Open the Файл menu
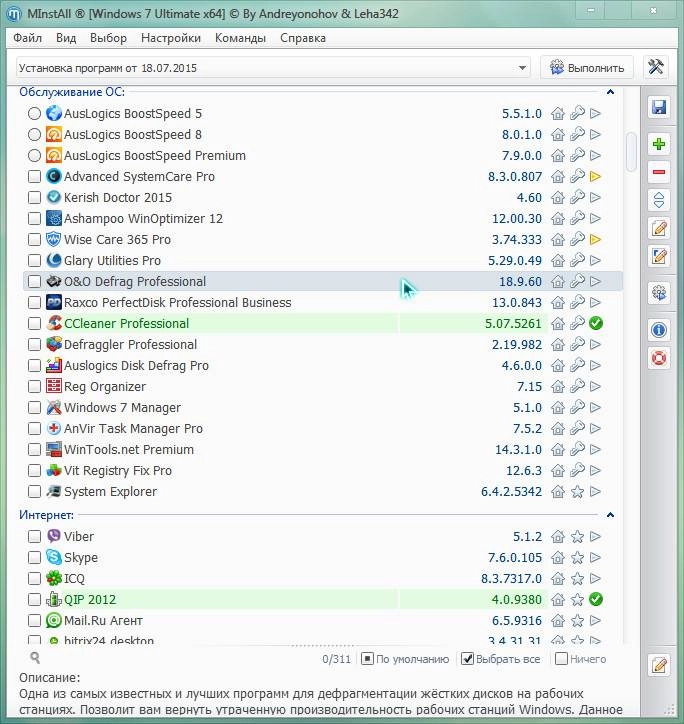684x724 pixels. [27, 38]
